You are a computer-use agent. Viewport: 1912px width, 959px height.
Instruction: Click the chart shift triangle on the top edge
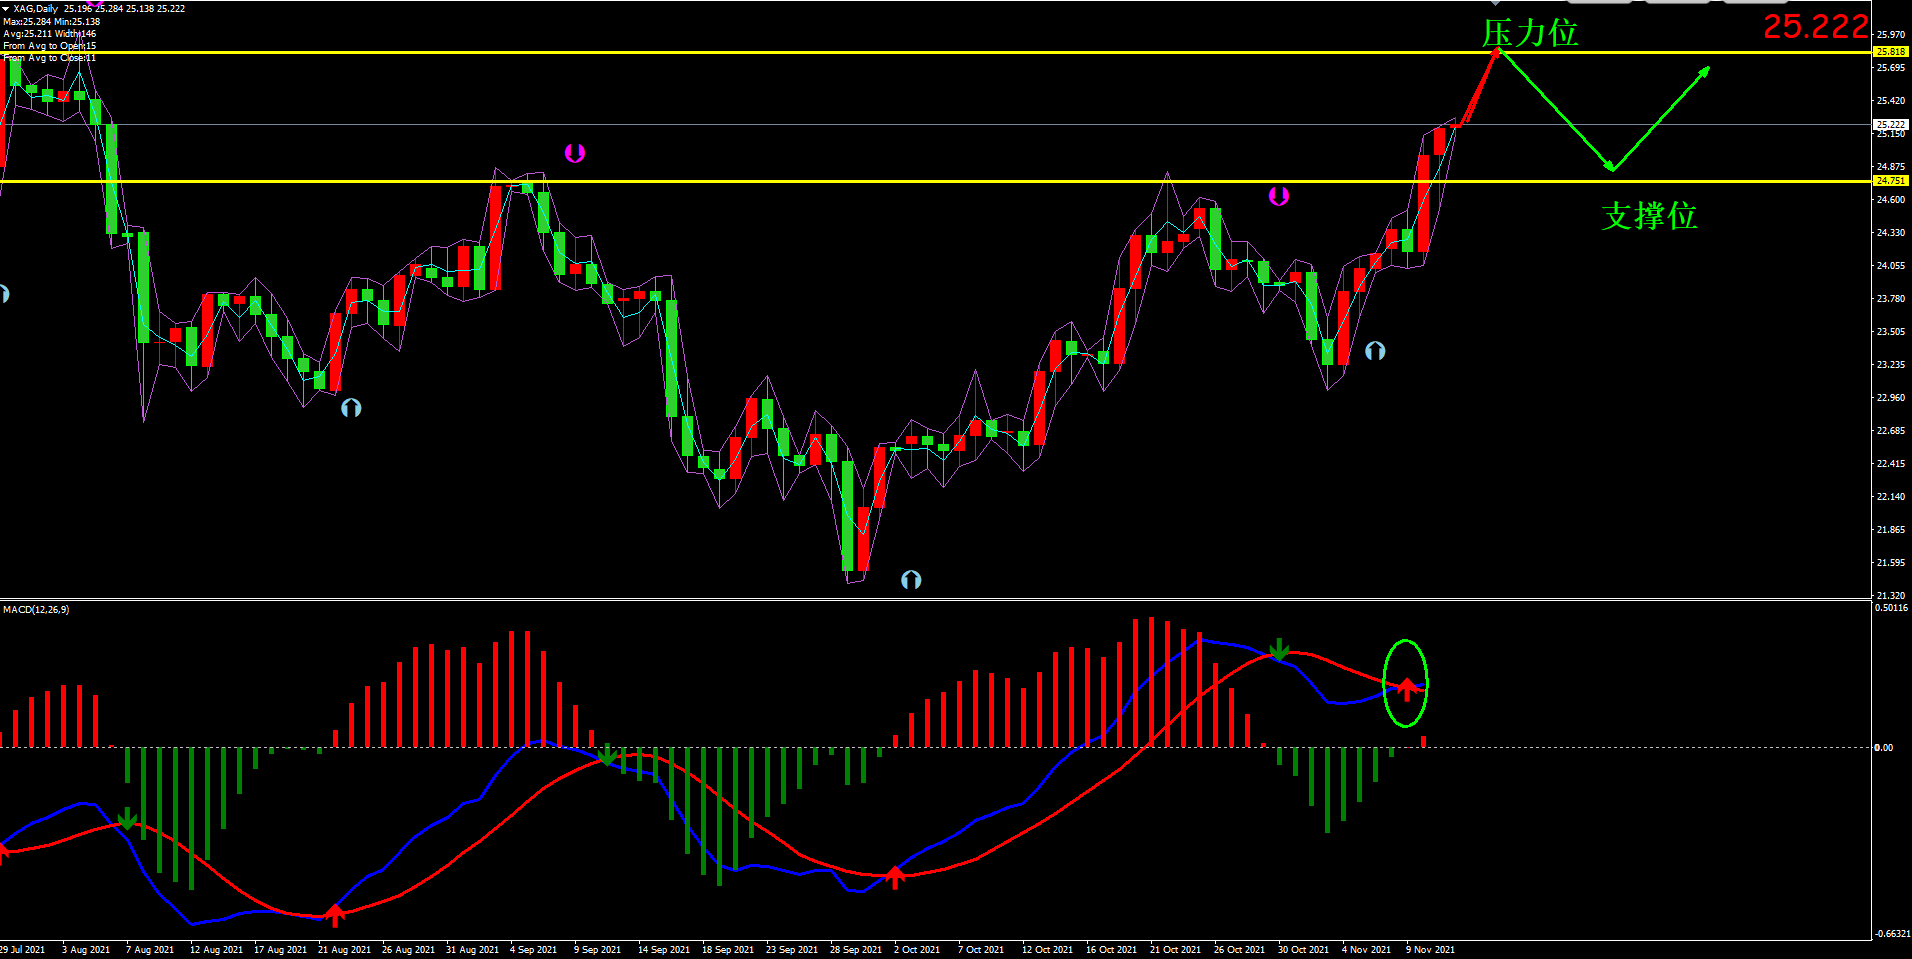pos(1494,3)
